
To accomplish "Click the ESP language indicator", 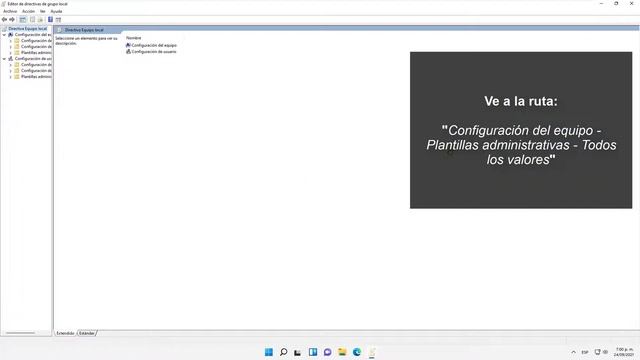I will pos(585,352).
